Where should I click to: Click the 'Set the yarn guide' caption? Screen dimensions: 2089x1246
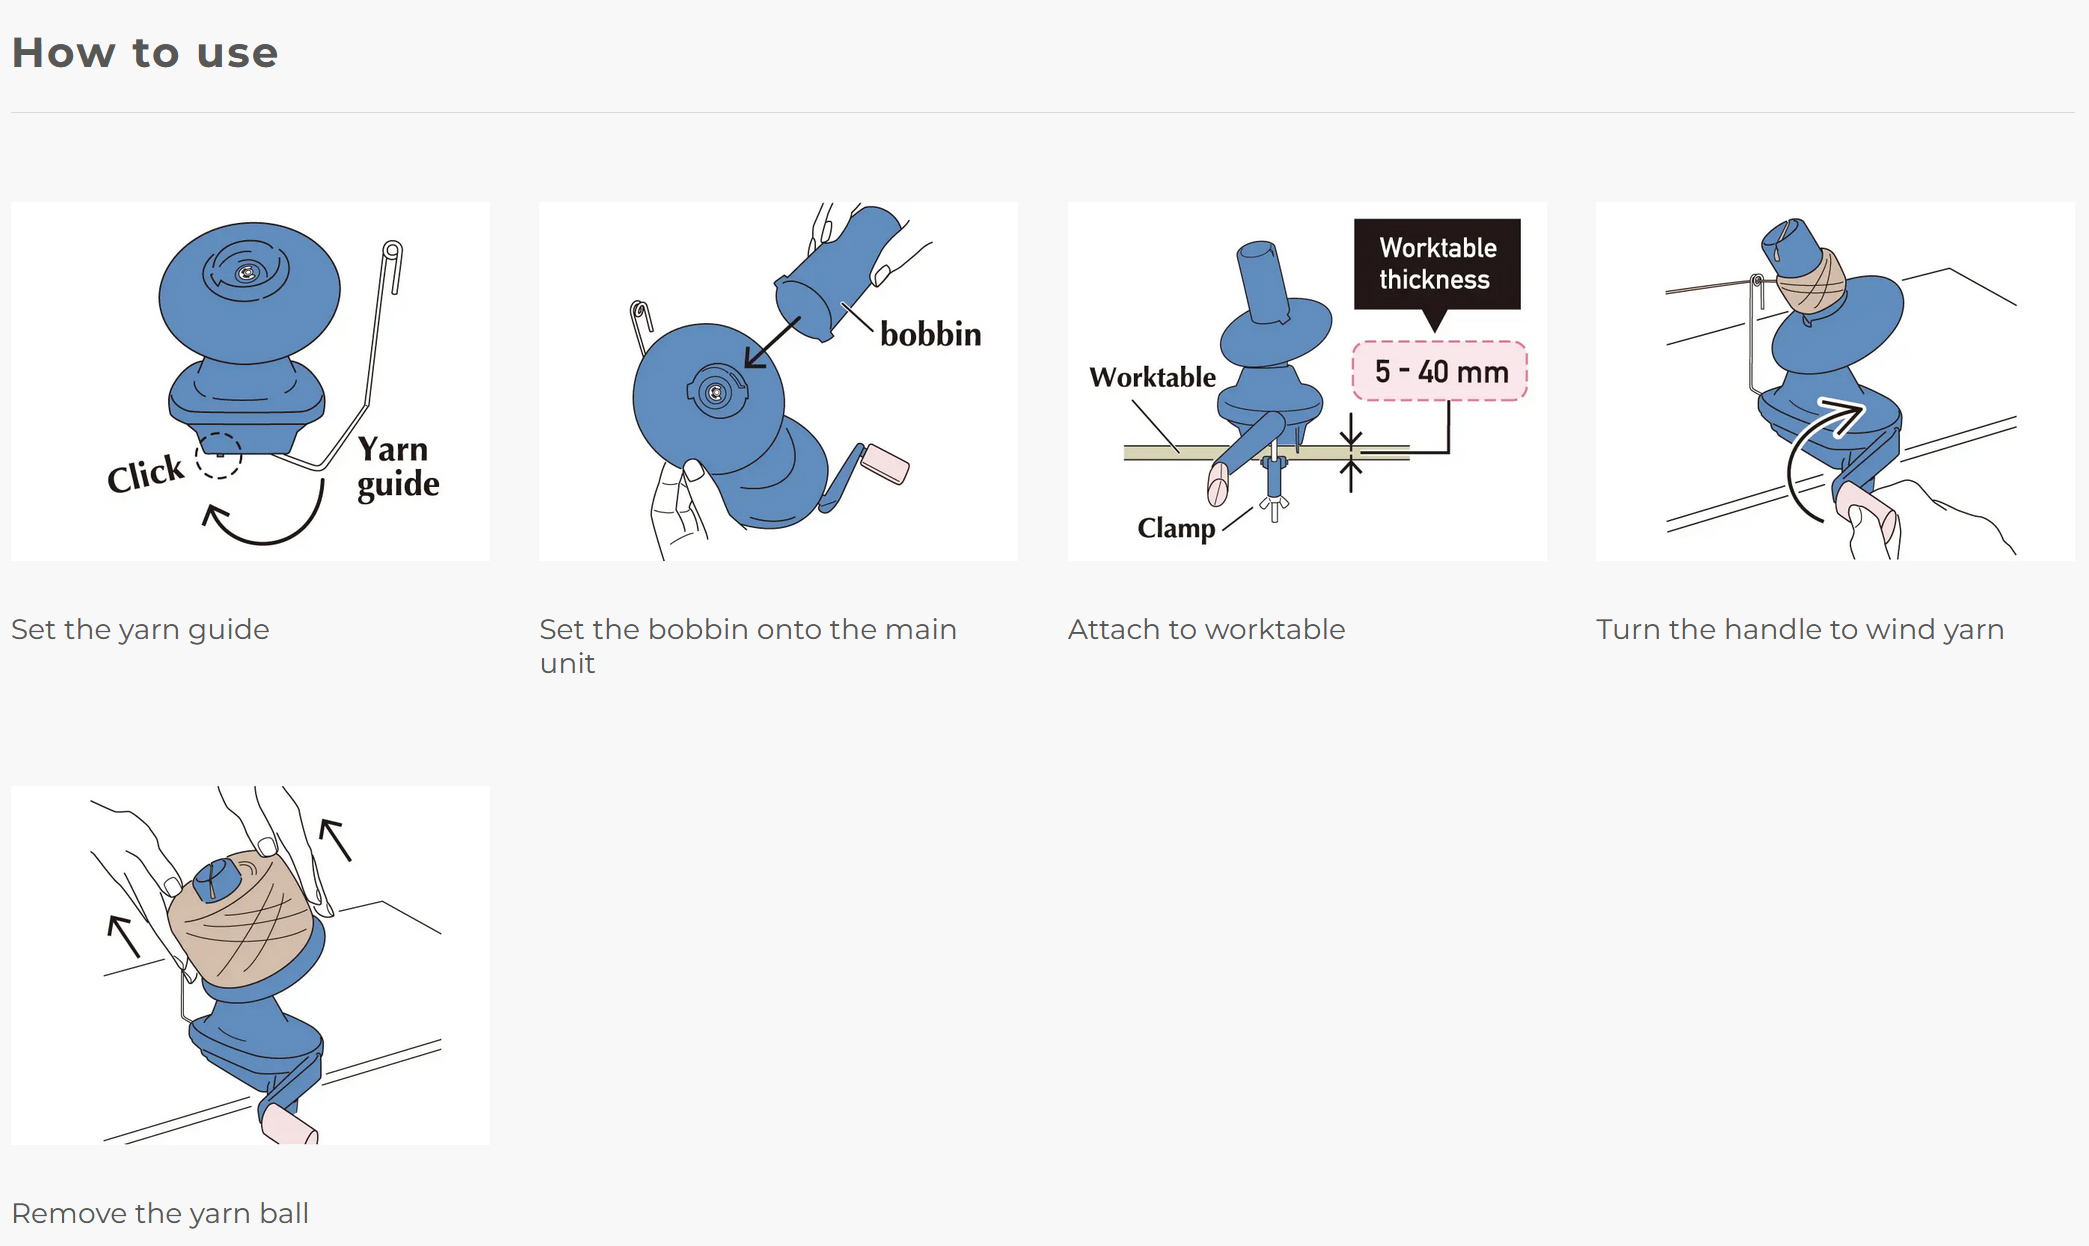(x=140, y=629)
